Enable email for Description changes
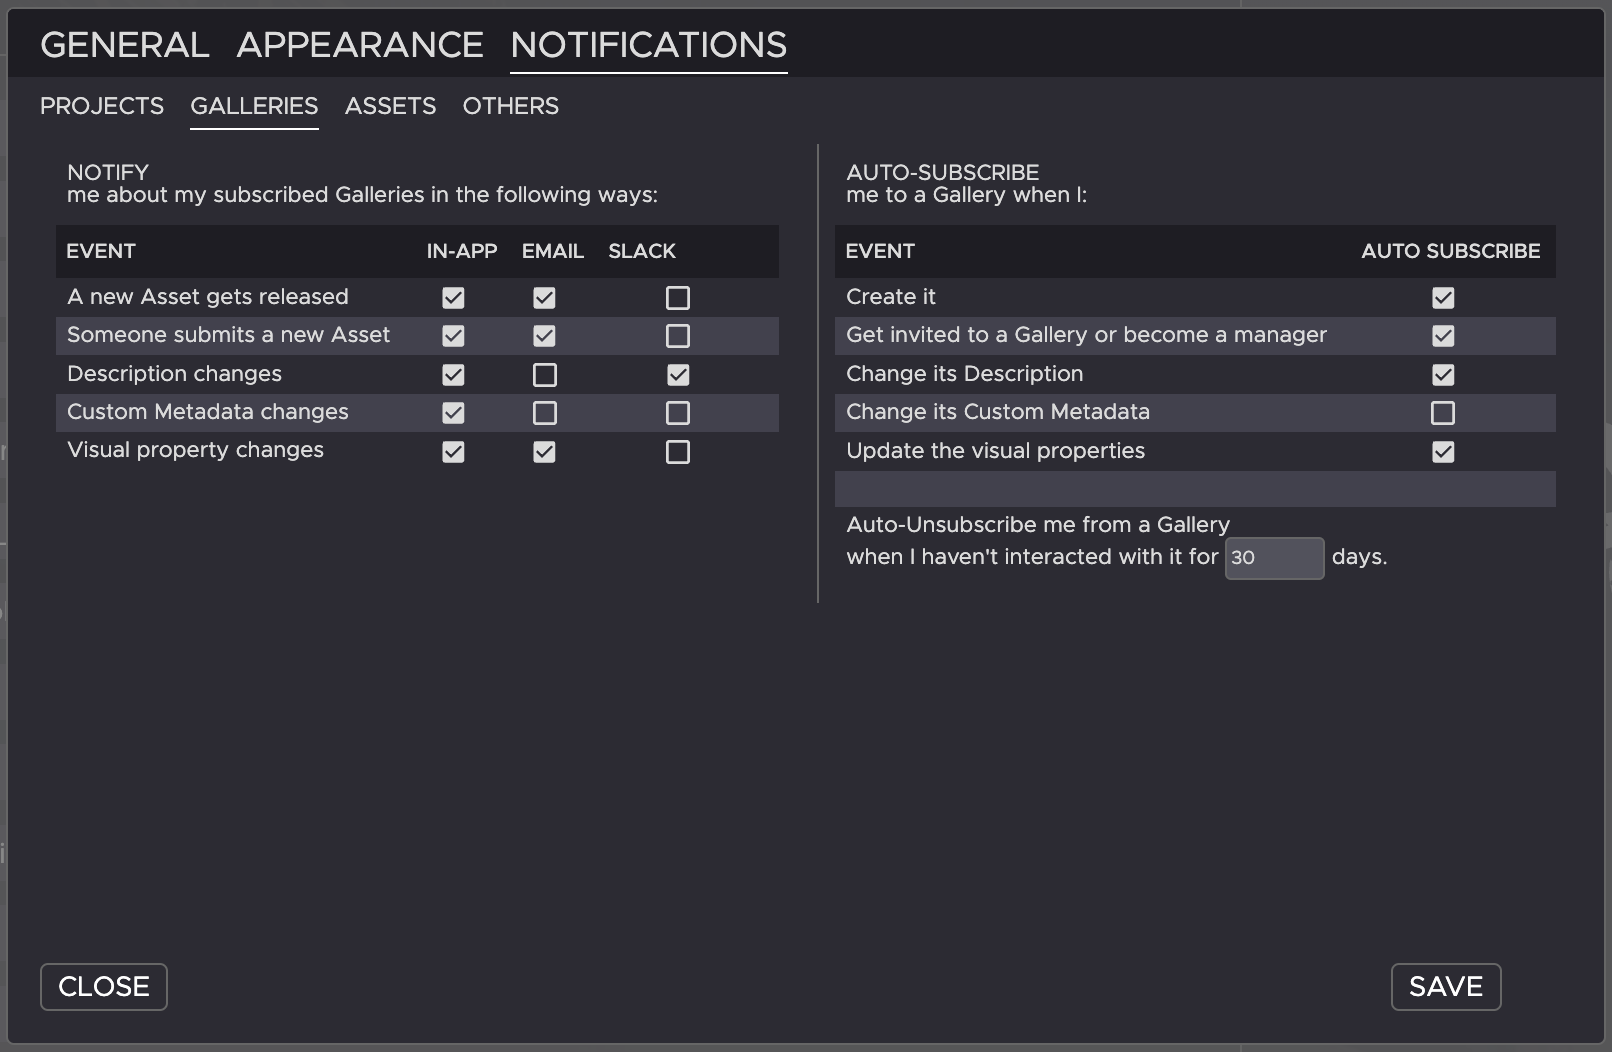1612x1052 pixels. coord(544,375)
